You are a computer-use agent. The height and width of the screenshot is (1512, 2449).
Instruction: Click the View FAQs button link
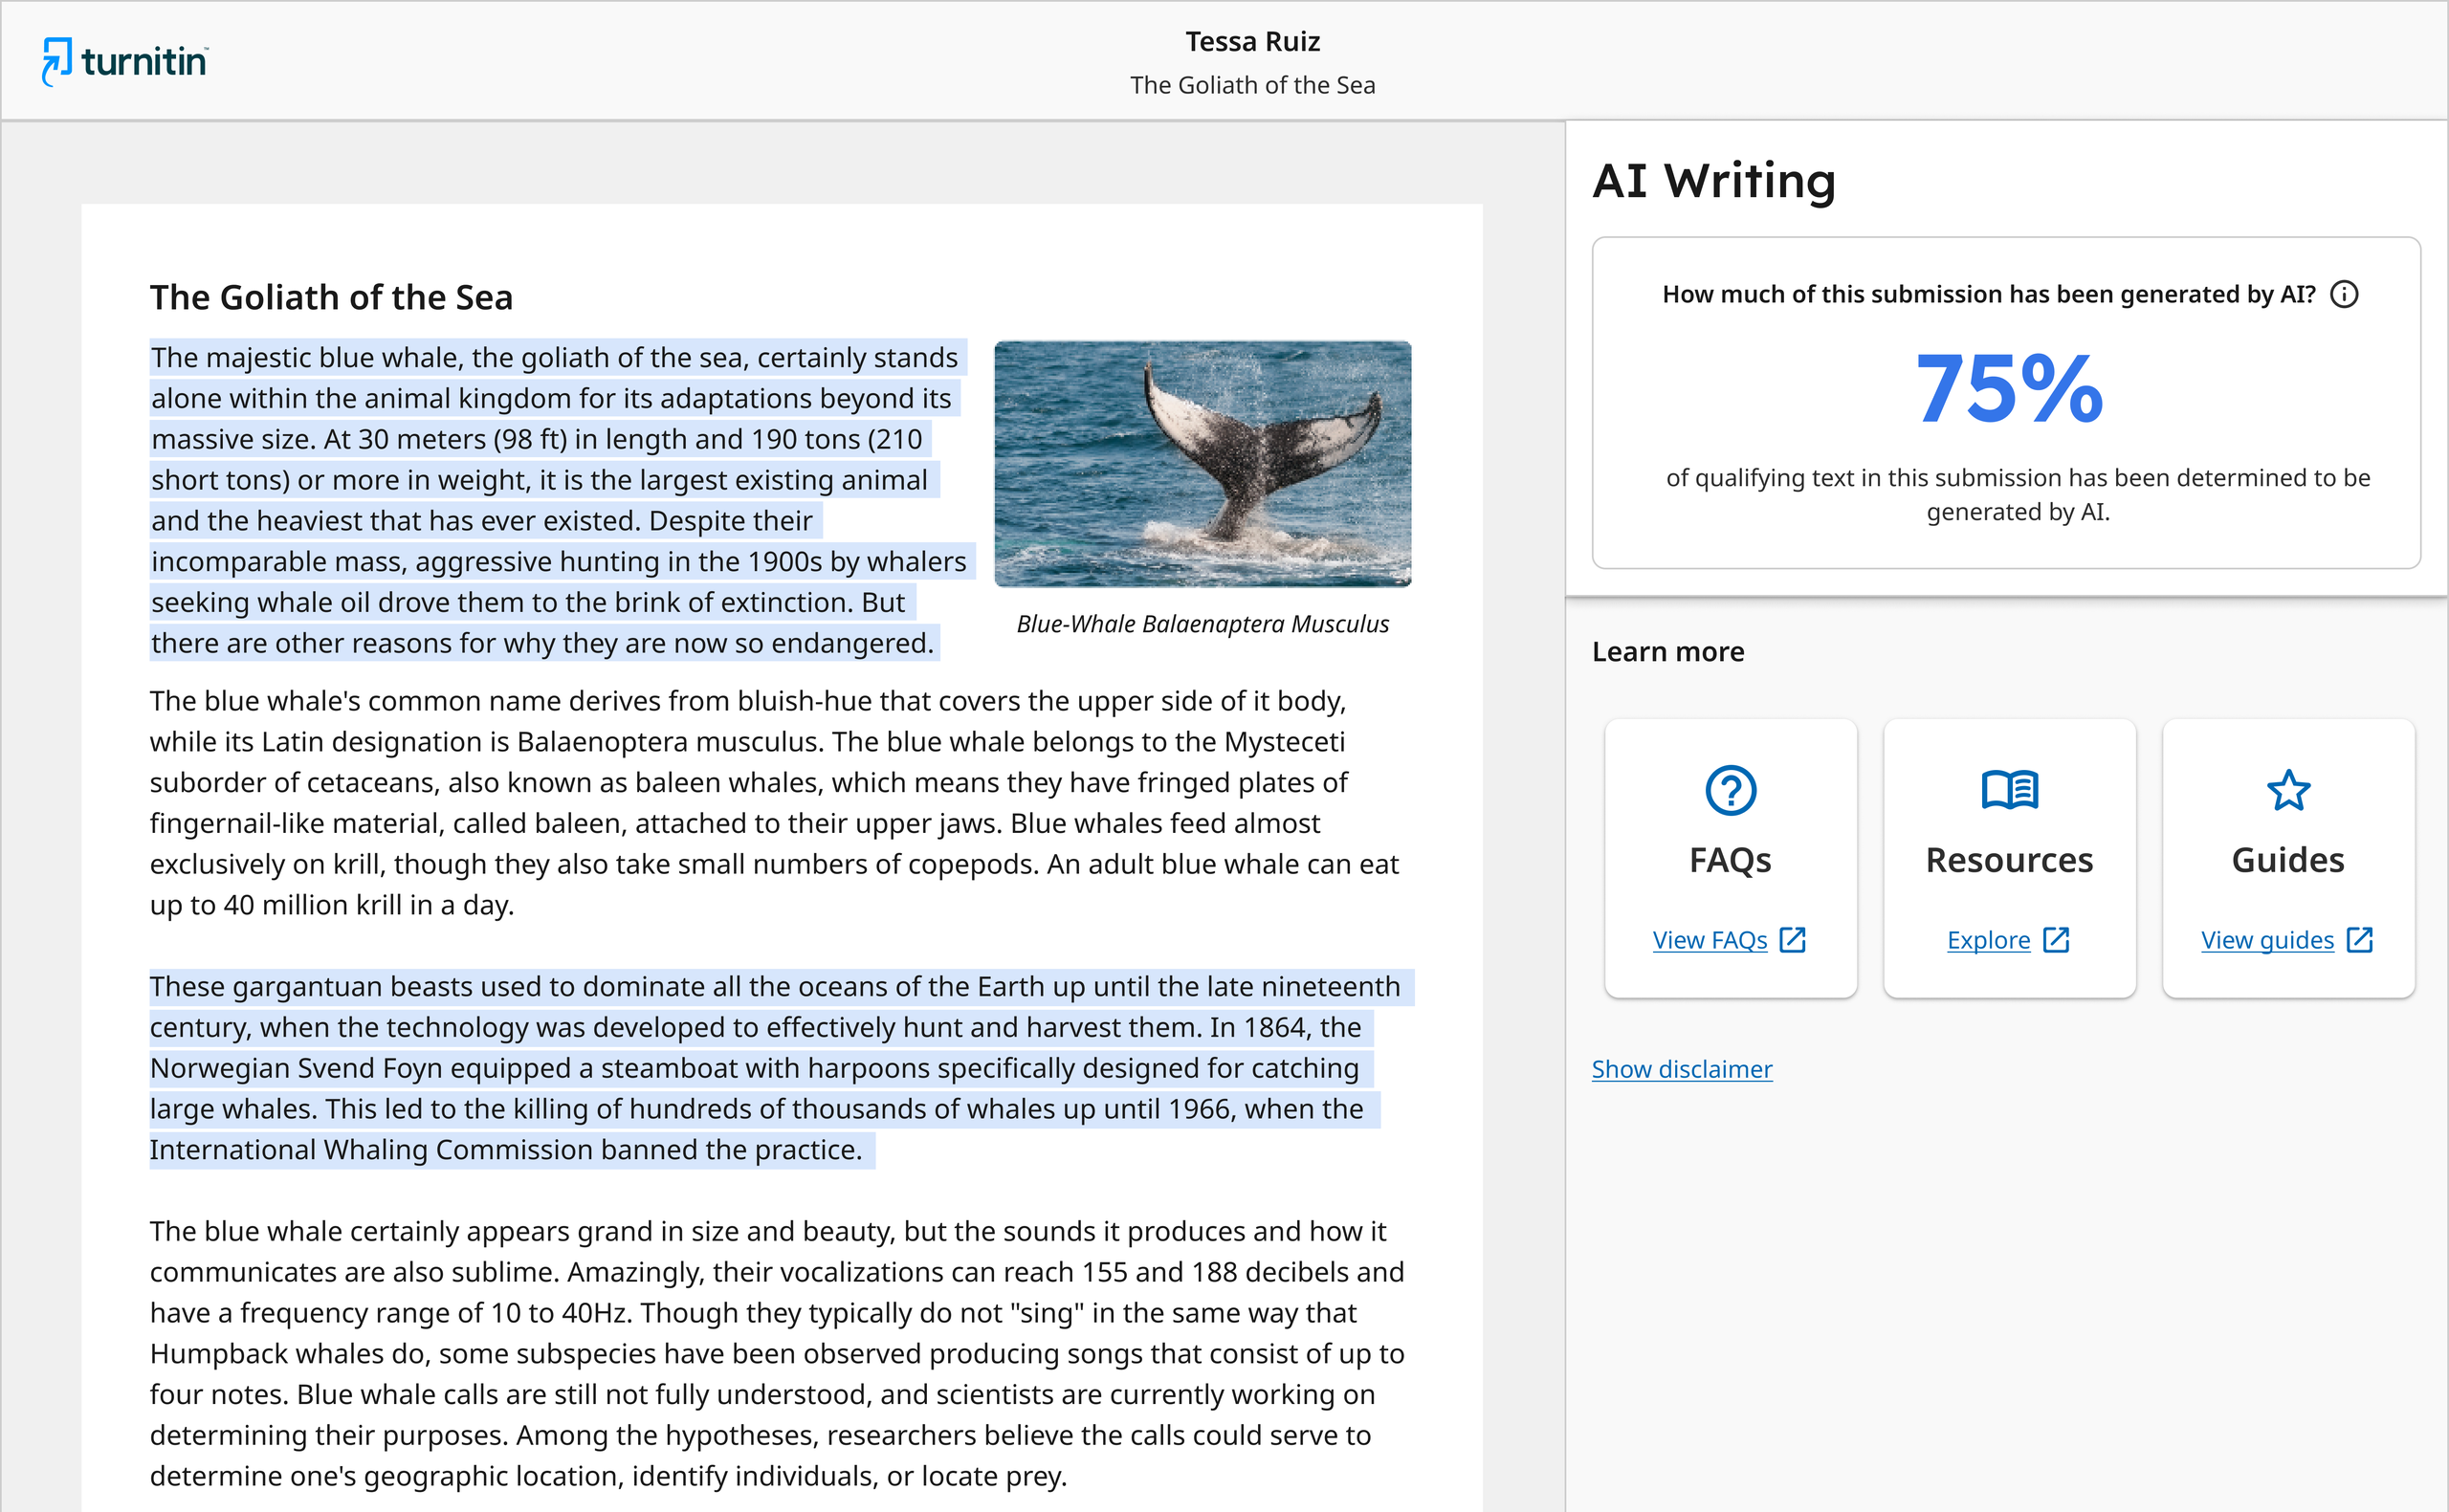point(1730,938)
